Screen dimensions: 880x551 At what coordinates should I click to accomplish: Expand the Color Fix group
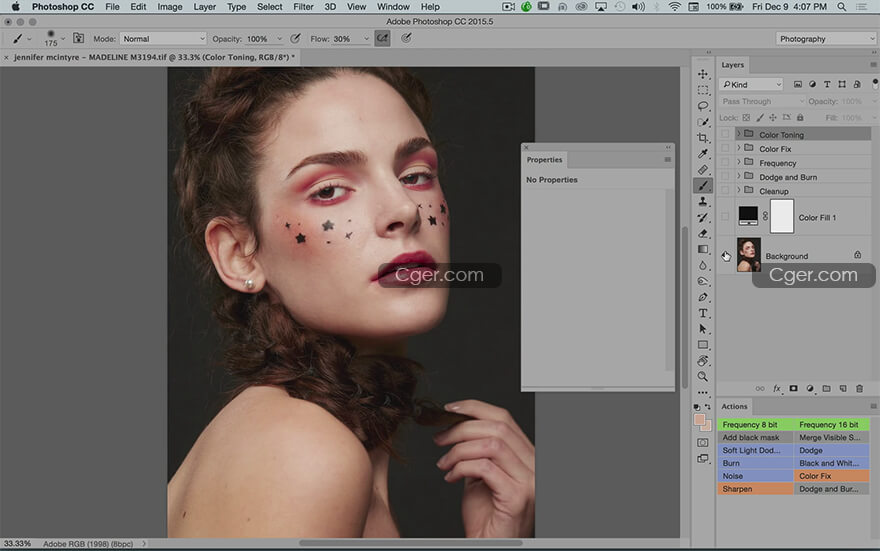pos(739,148)
